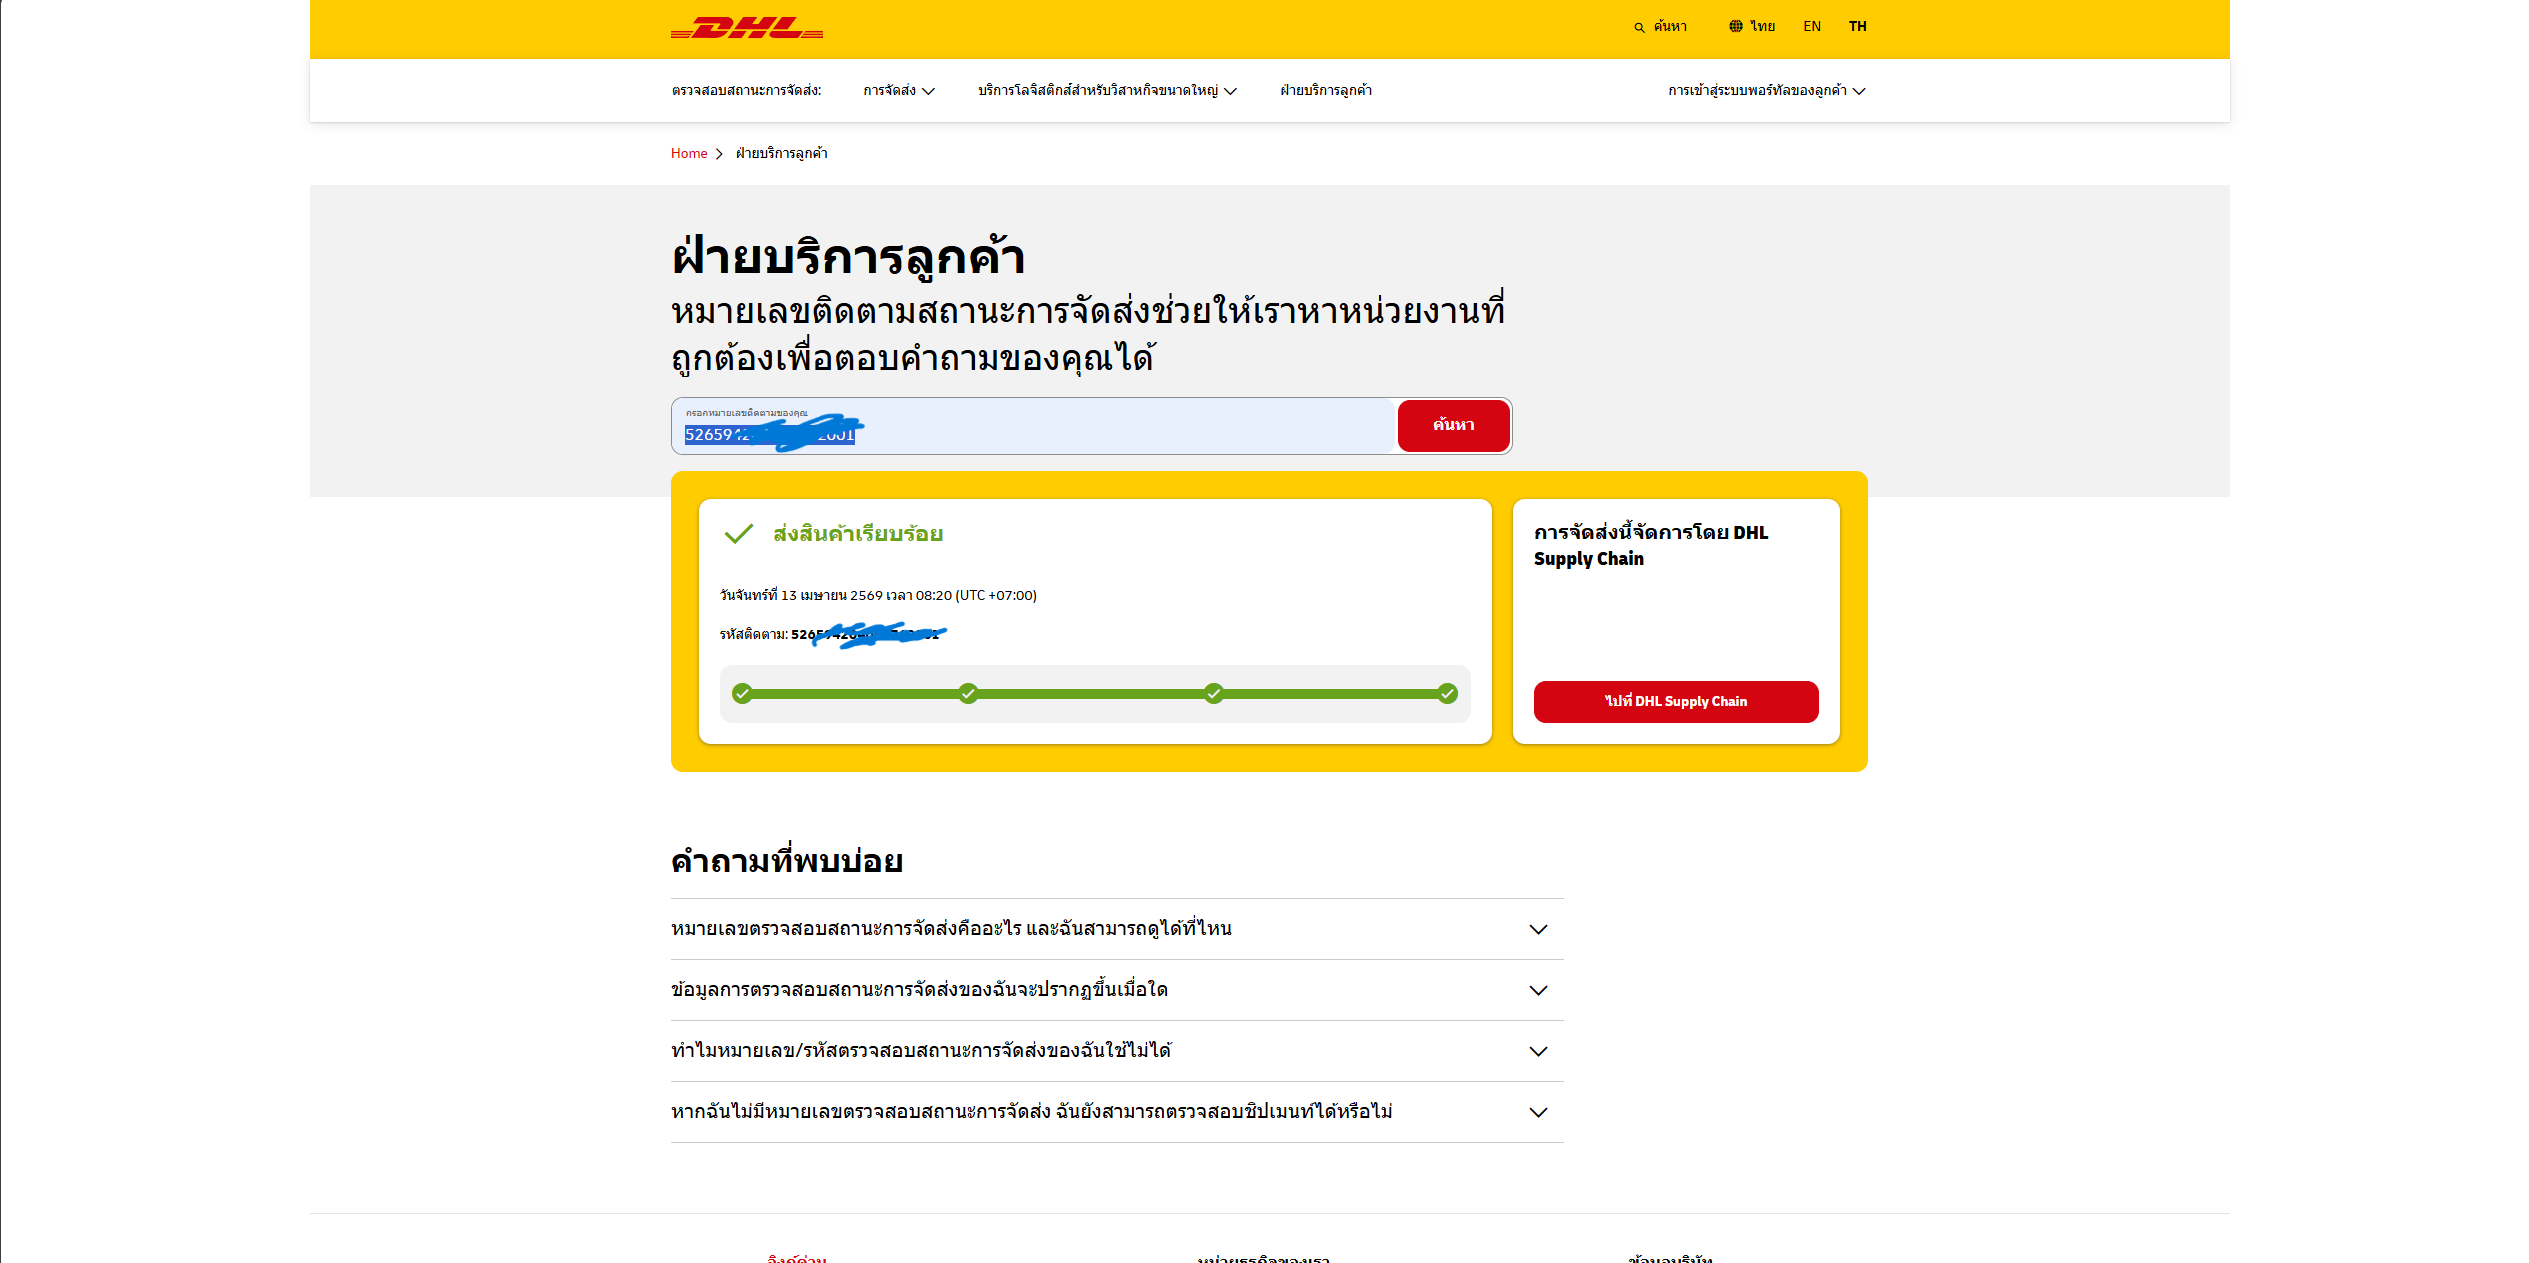Open the enterprise logistics services dropdown
Viewport: 2529px width, 1263px height.
click(1106, 91)
